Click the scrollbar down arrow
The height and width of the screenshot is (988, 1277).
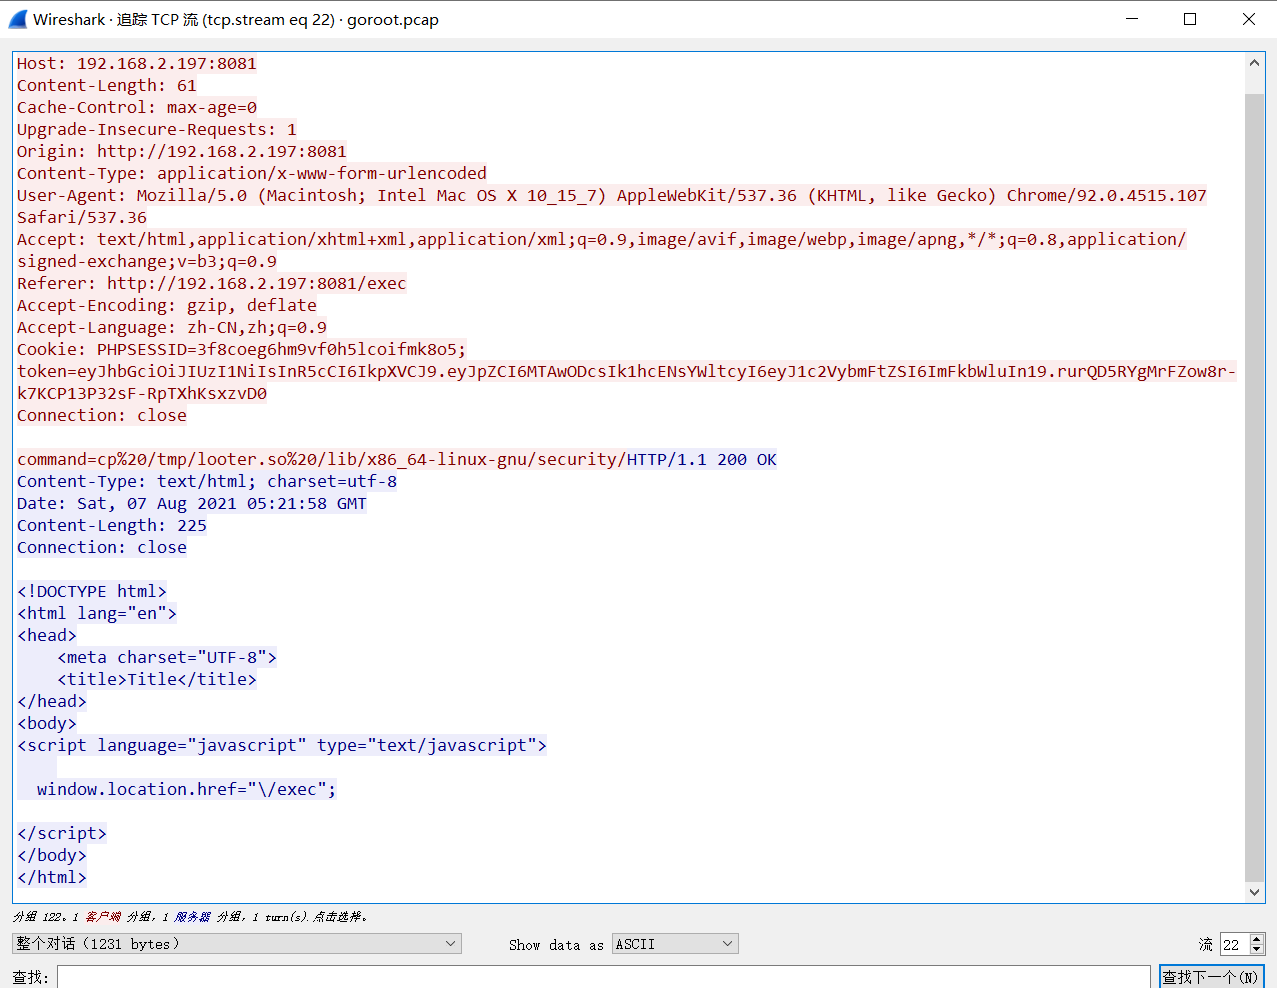coord(1254,892)
